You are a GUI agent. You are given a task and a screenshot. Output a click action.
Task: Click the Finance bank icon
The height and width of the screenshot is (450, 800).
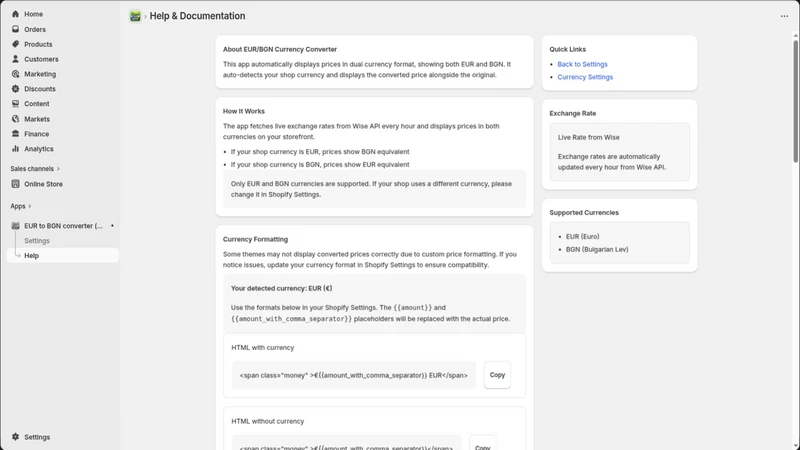[x=15, y=134]
